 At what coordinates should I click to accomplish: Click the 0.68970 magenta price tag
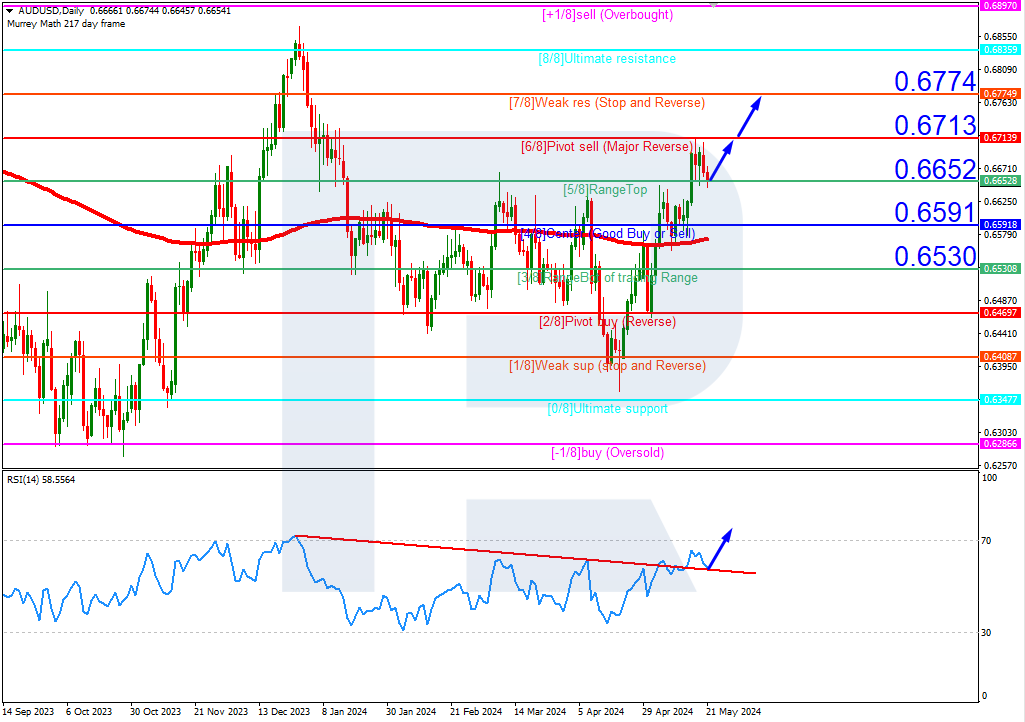[1000, 5]
